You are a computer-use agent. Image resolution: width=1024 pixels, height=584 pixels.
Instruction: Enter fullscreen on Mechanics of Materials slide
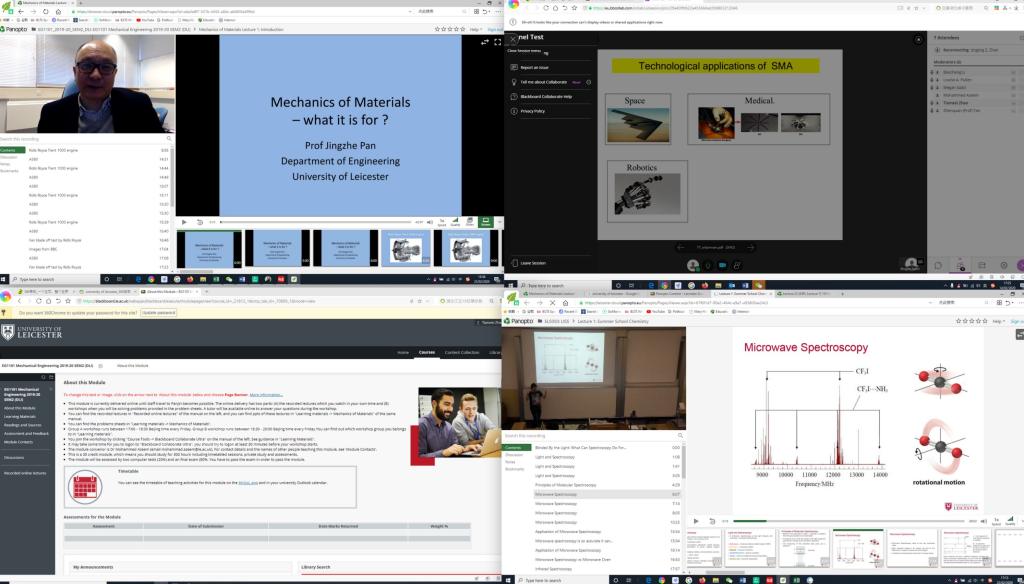[498, 42]
